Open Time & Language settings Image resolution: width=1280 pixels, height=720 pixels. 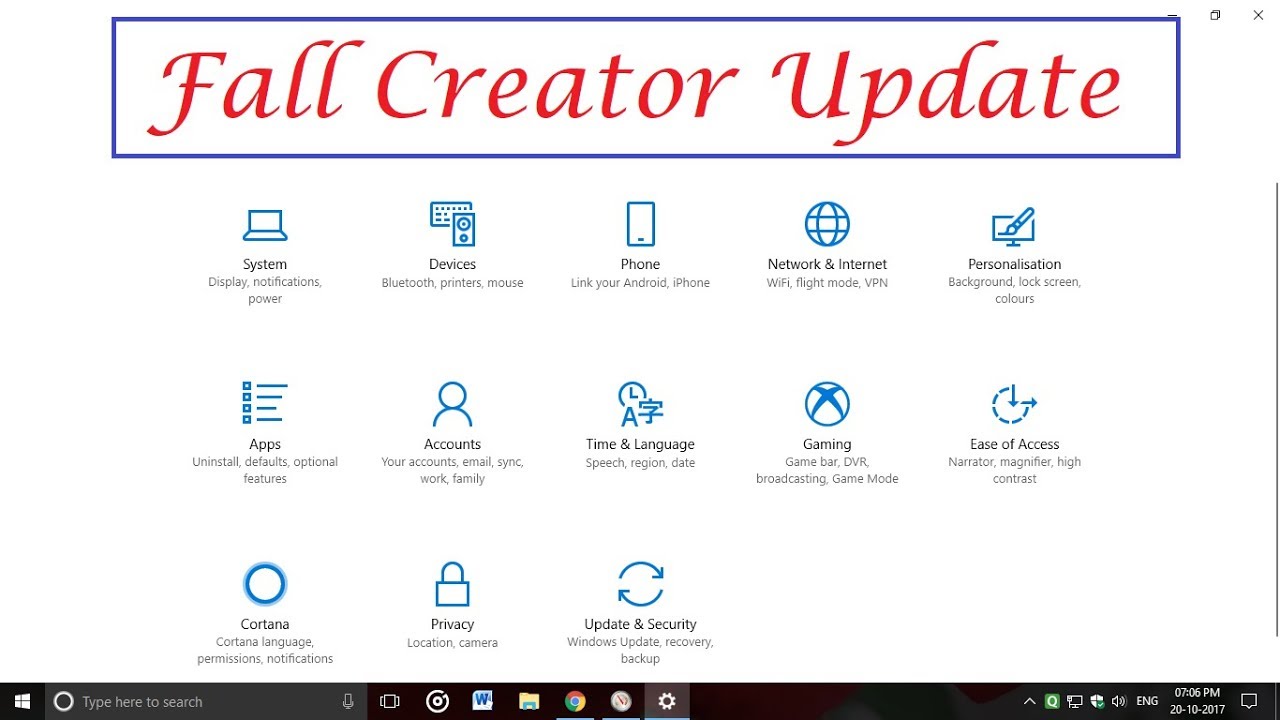(640, 426)
